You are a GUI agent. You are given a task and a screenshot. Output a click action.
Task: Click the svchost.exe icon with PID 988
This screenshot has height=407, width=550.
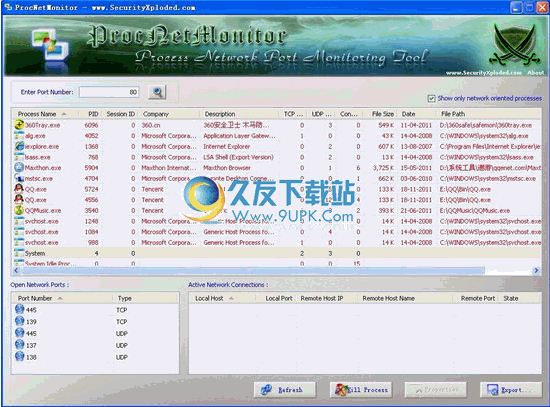19,242
